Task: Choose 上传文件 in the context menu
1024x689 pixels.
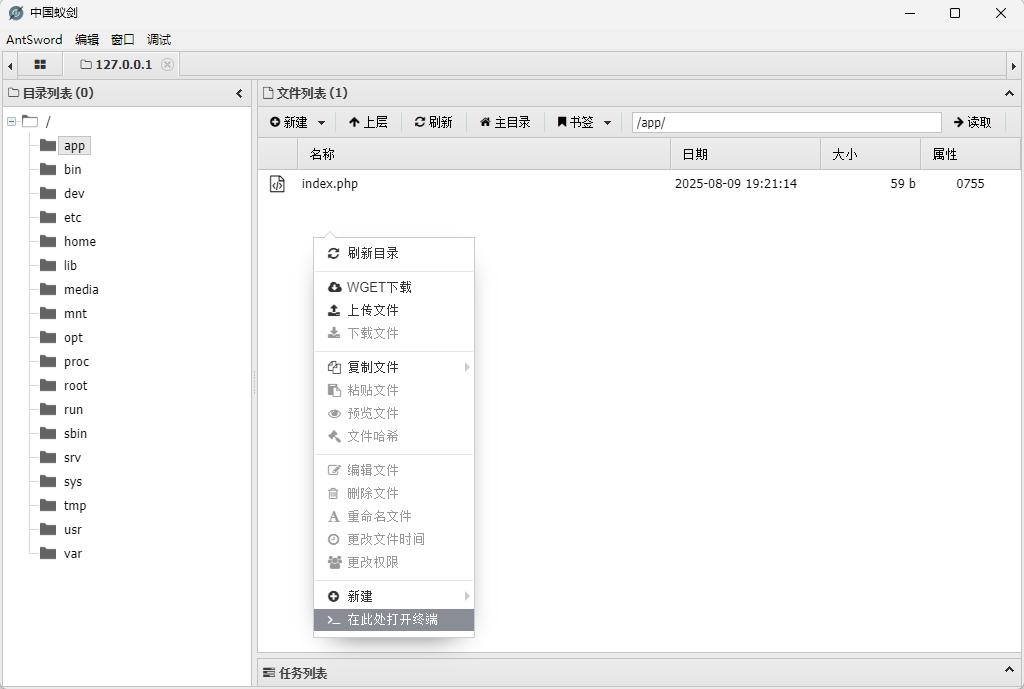Action: click(x=372, y=311)
